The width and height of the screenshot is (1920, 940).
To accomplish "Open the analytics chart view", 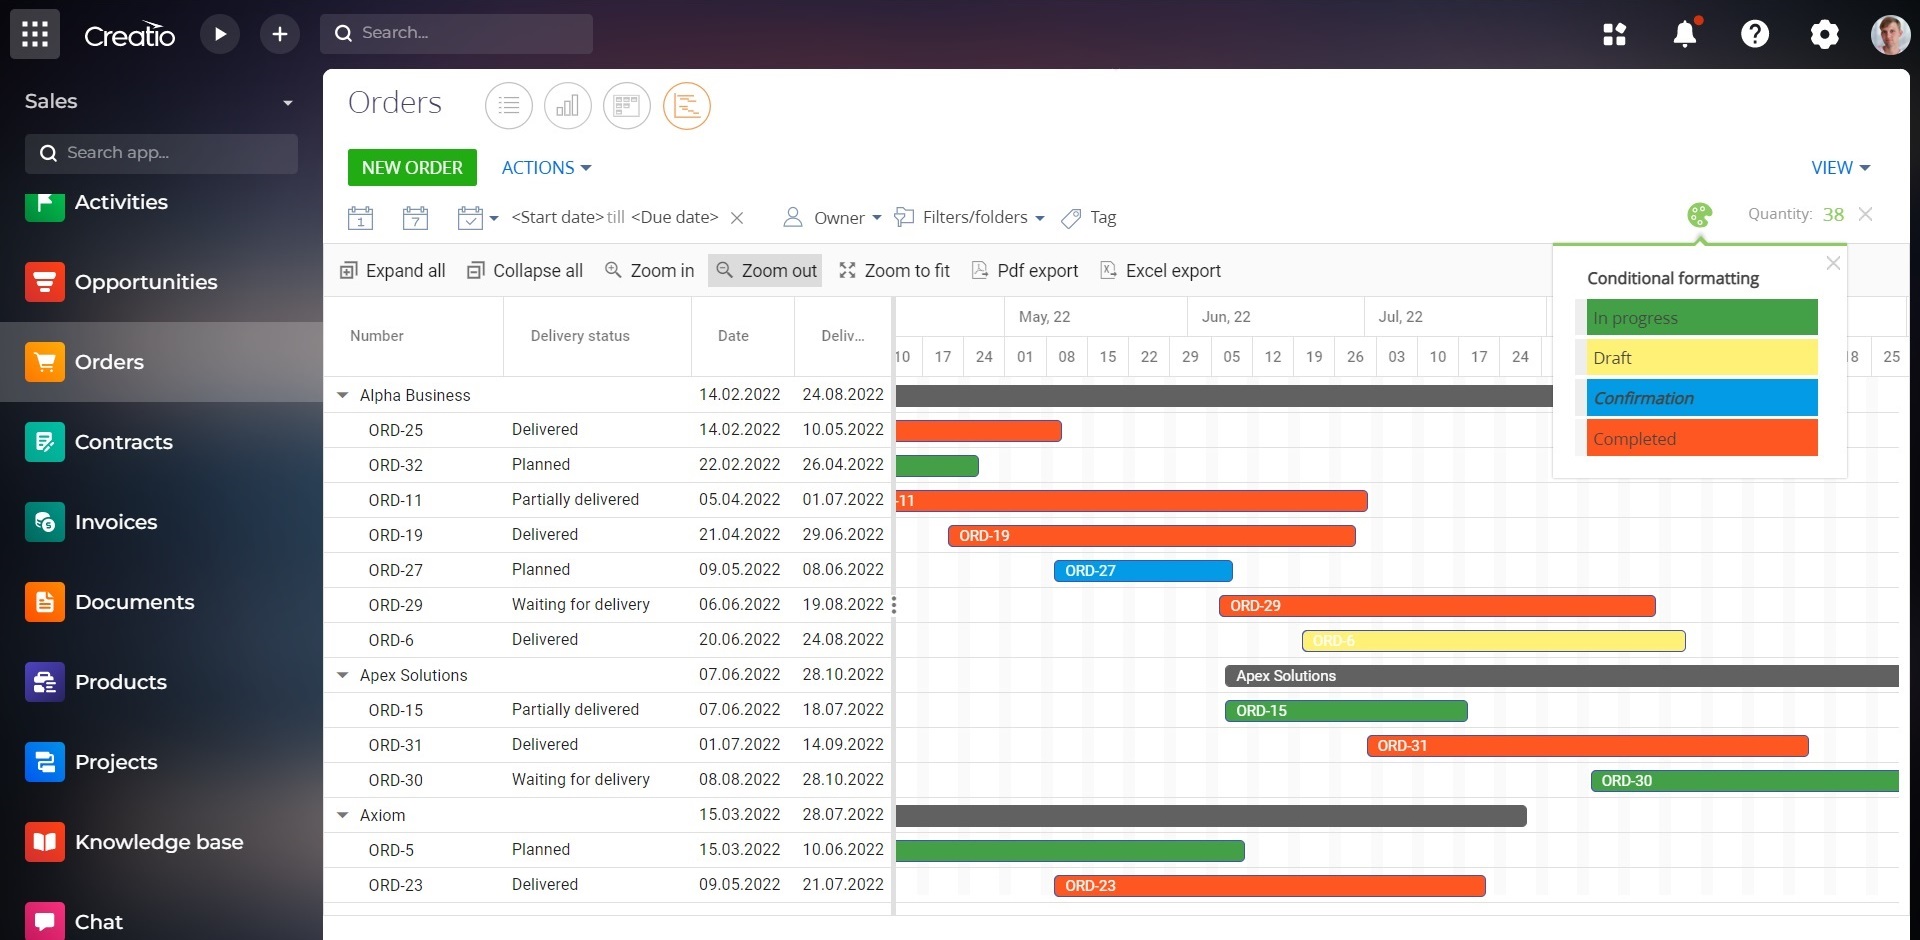I will 567,105.
